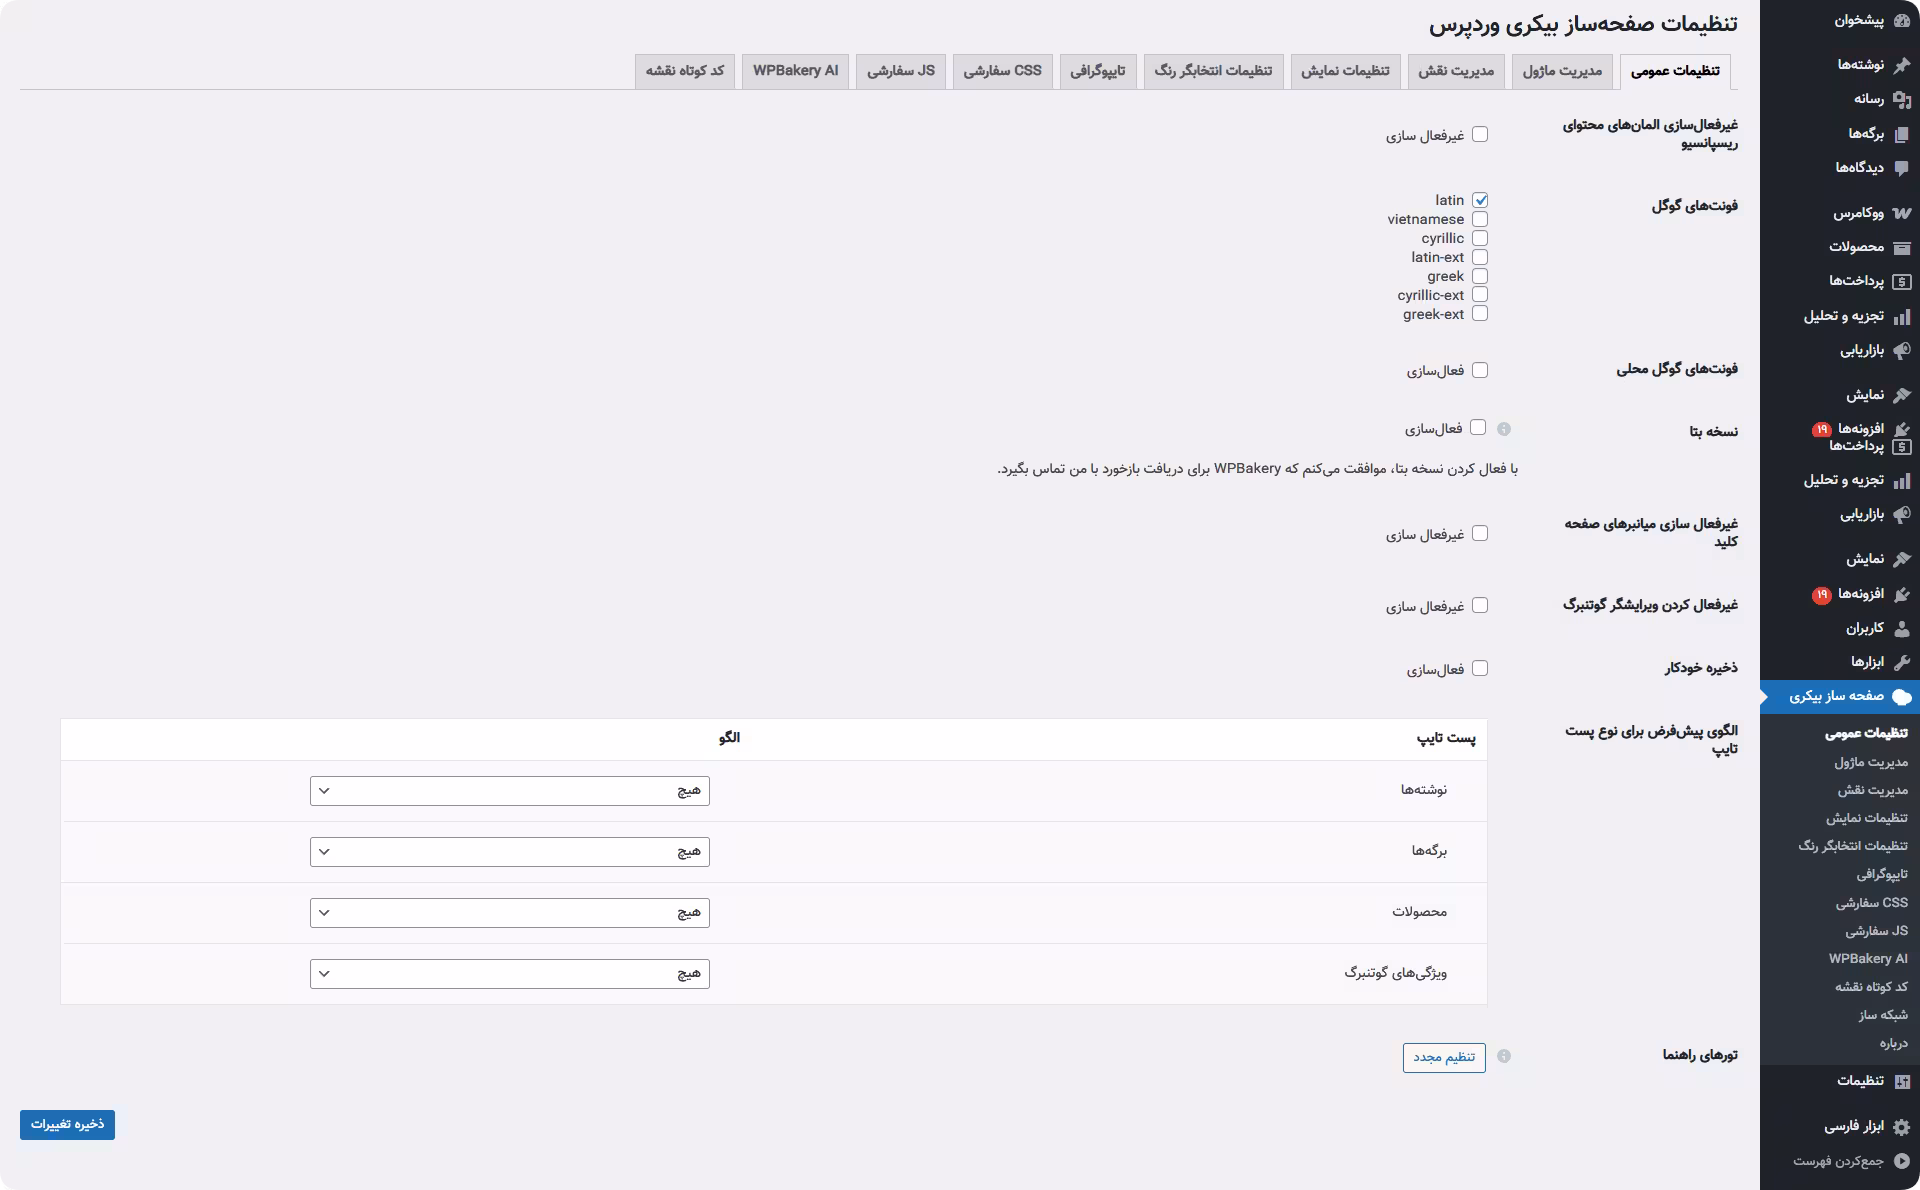Open the تایپوگرافی tab
1920x1190 pixels.
tap(1098, 71)
